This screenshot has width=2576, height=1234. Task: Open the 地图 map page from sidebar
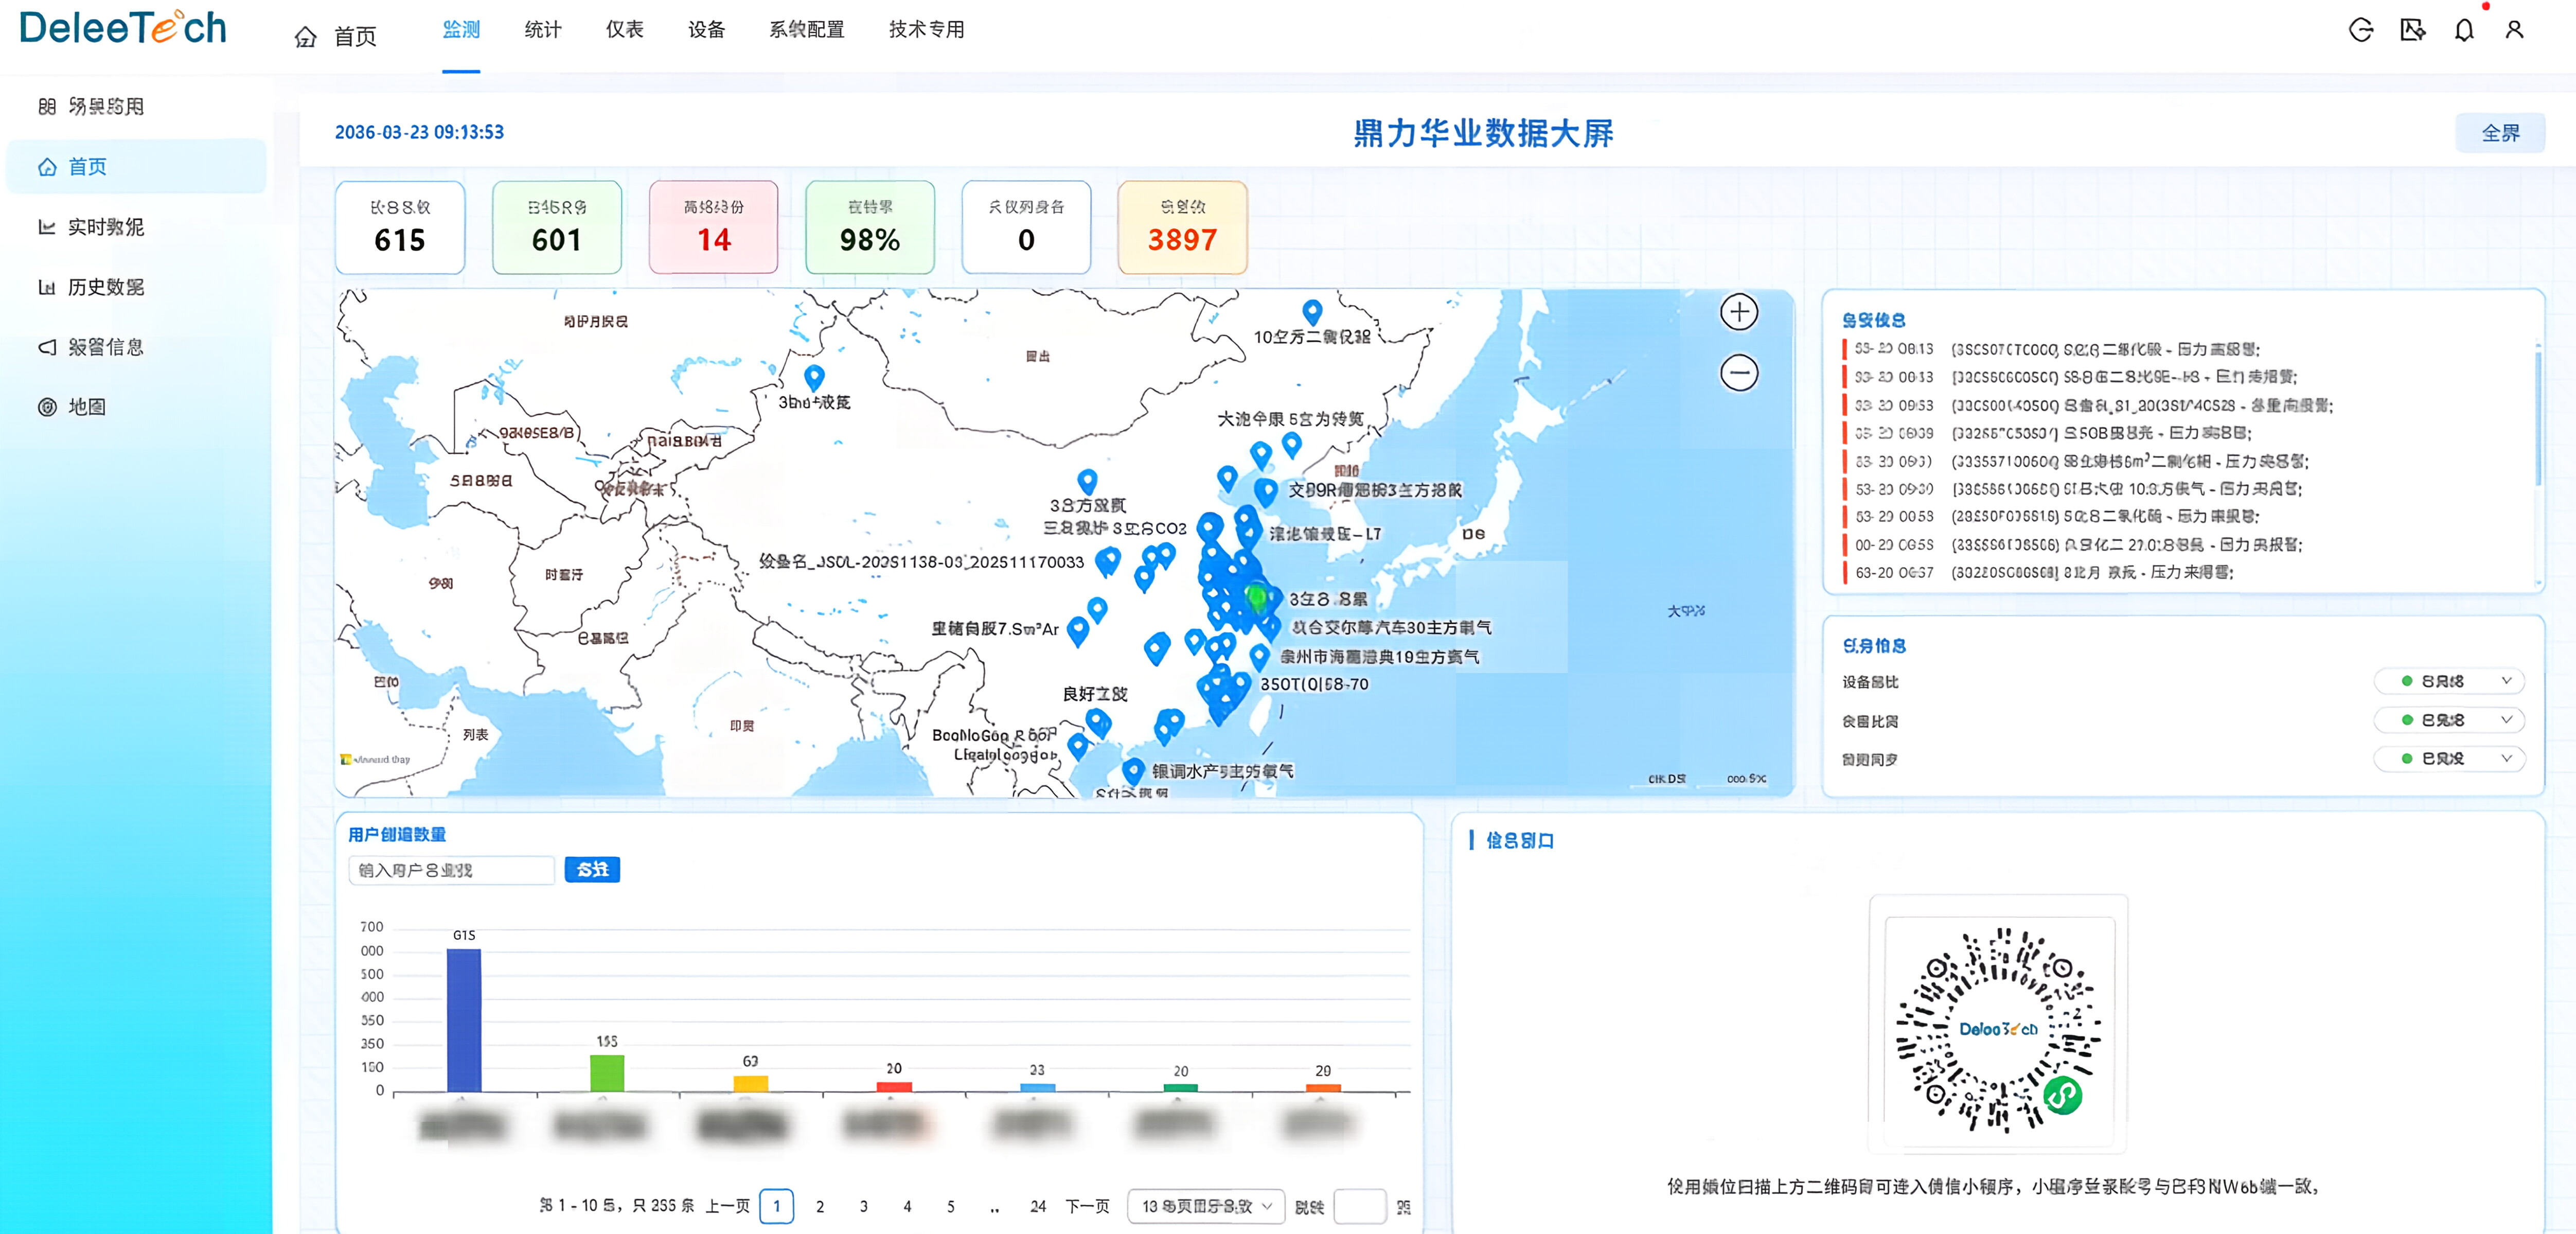[x=47, y=407]
